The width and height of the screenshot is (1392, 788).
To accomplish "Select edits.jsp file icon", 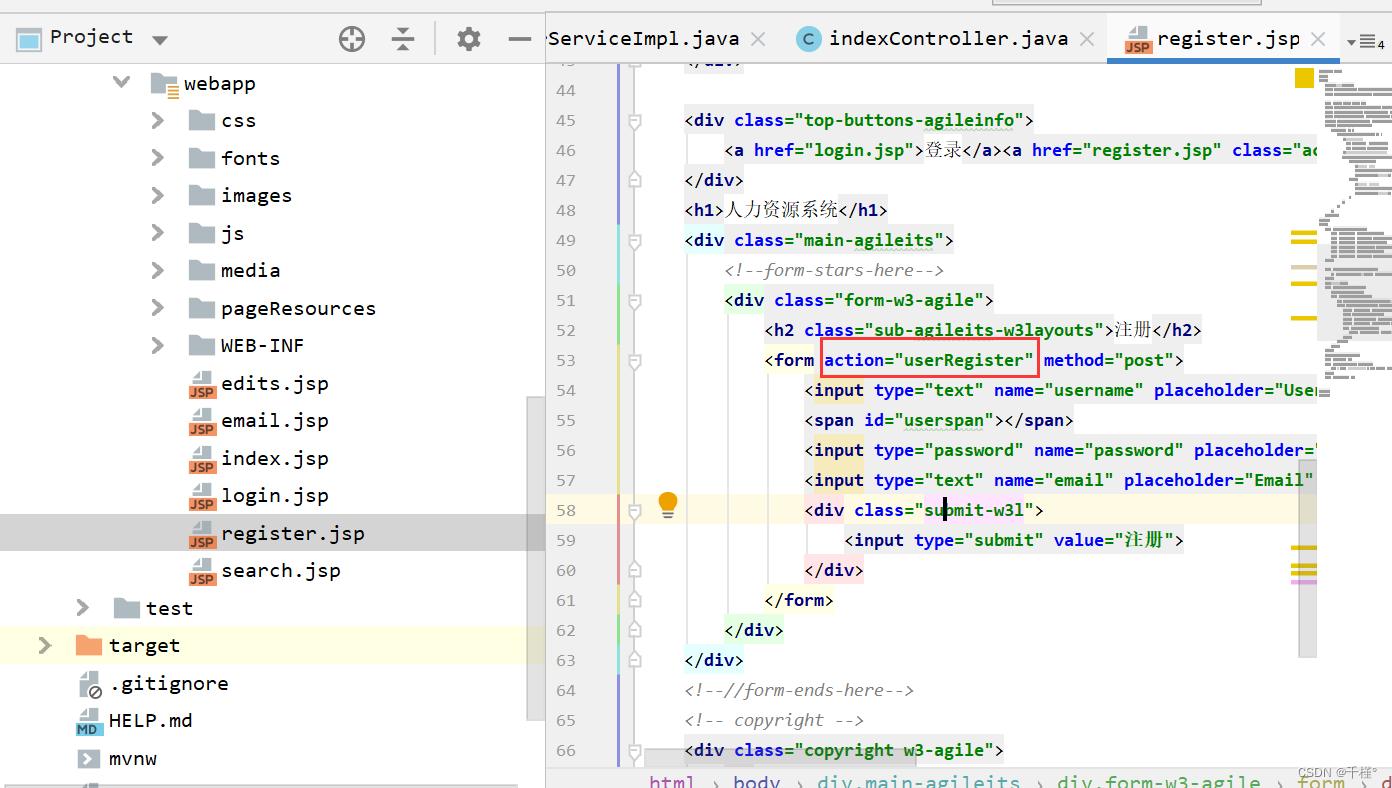I will click(x=203, y=384).
